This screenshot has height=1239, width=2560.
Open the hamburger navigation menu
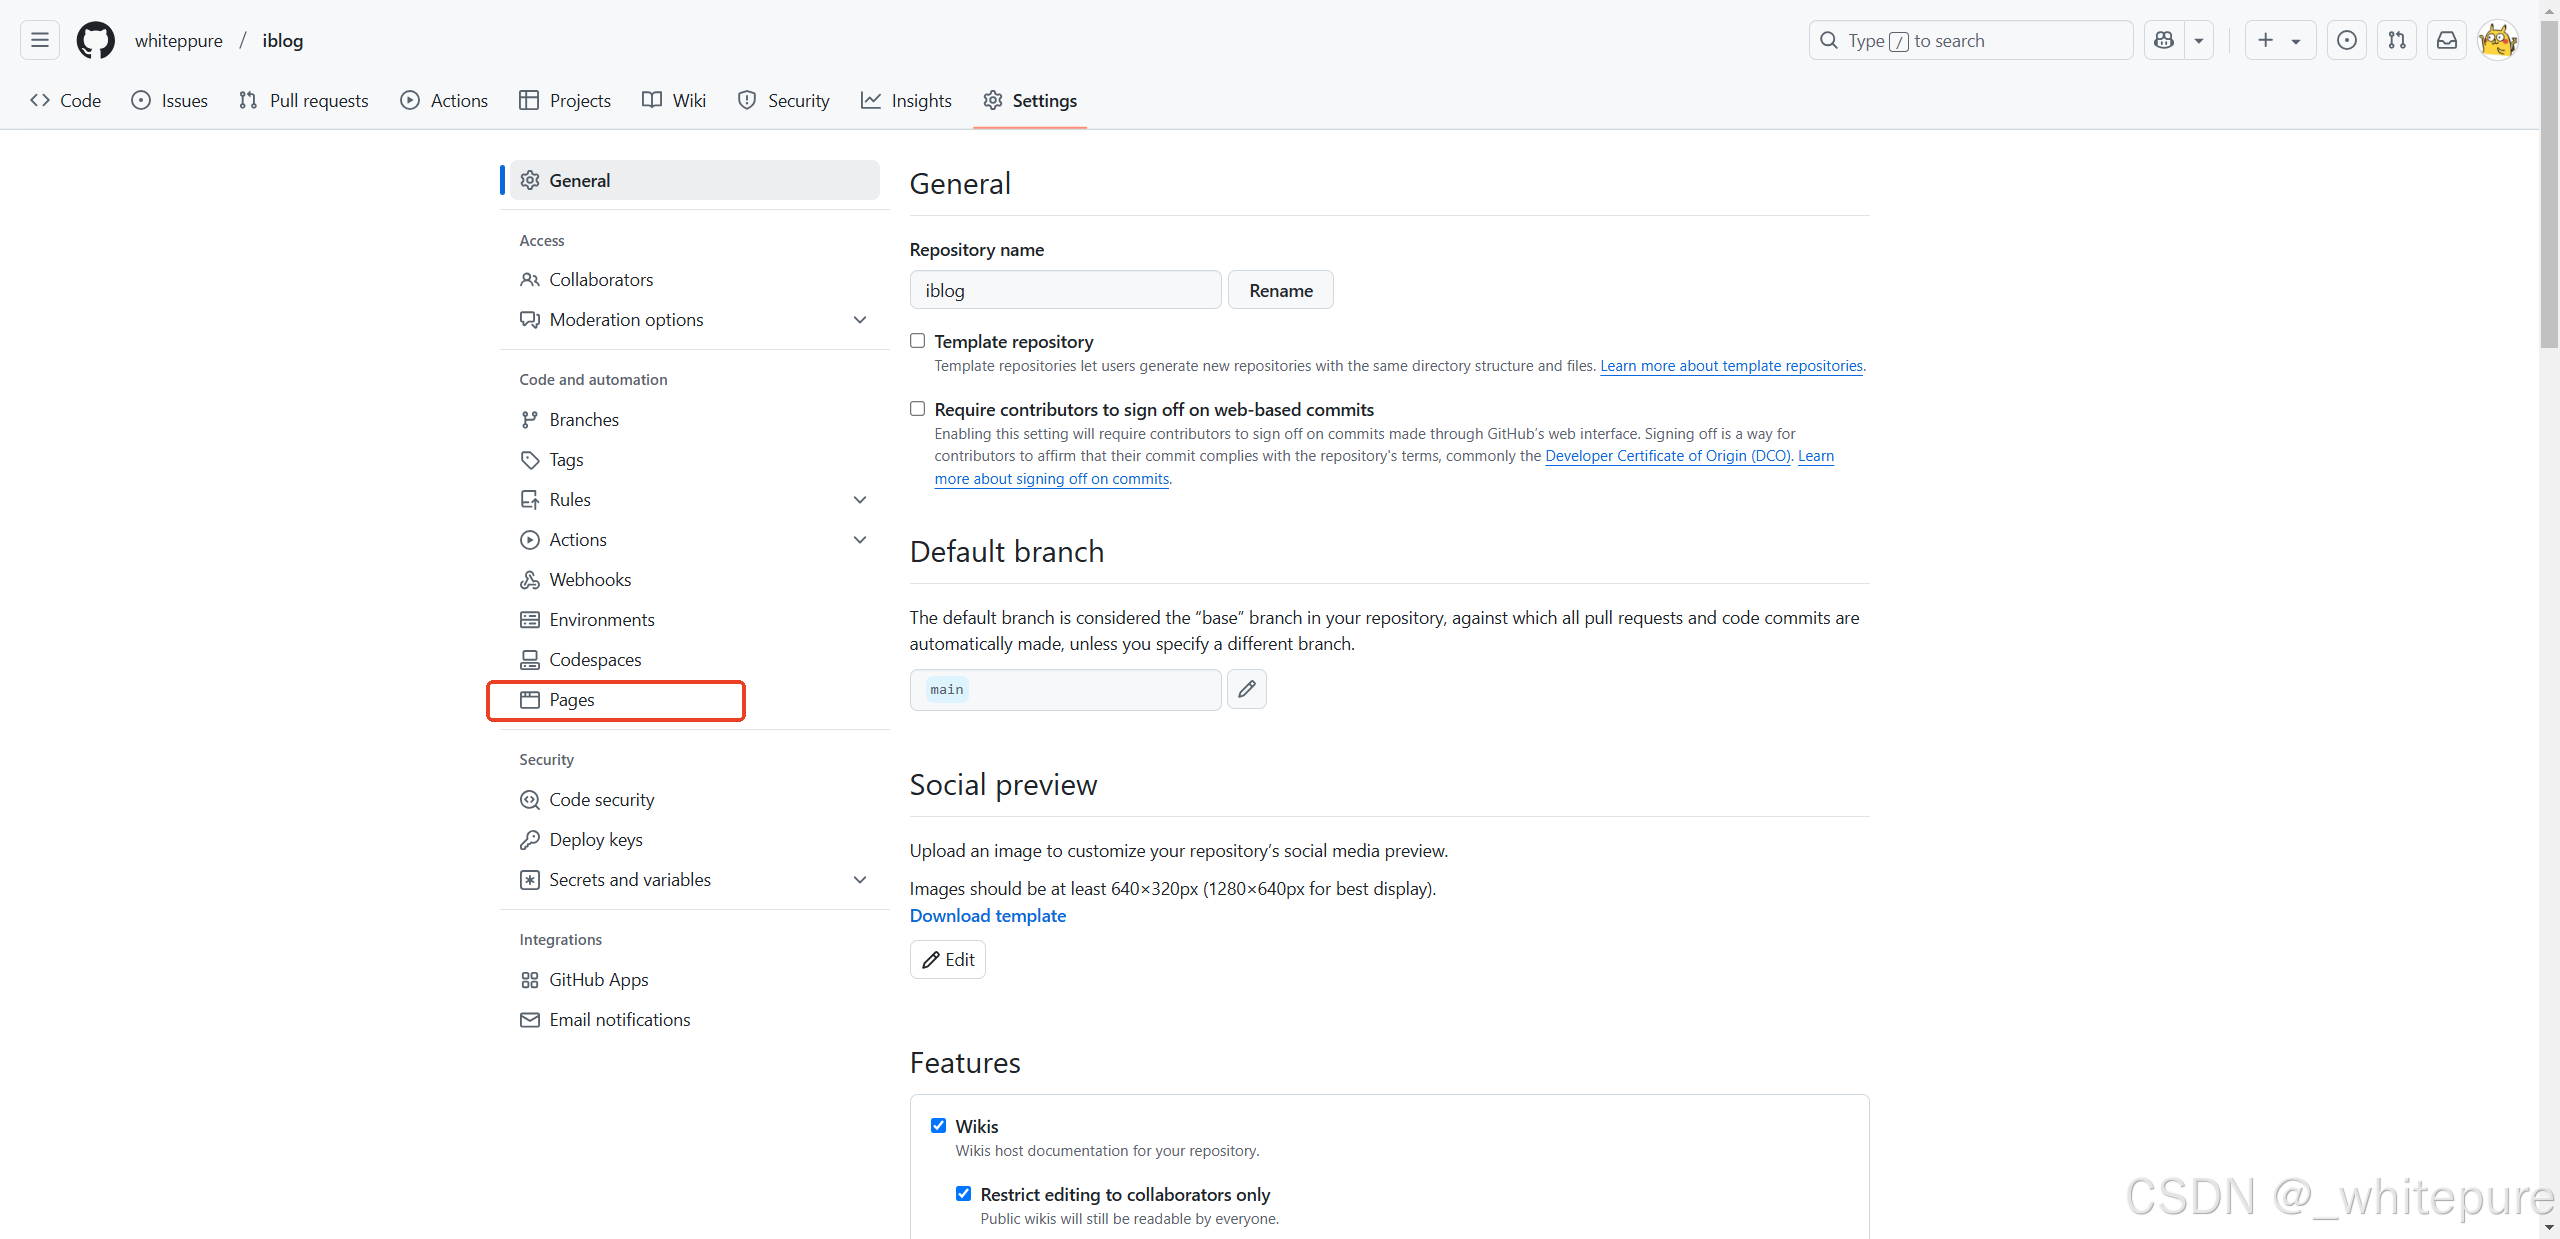coord(40,40)
